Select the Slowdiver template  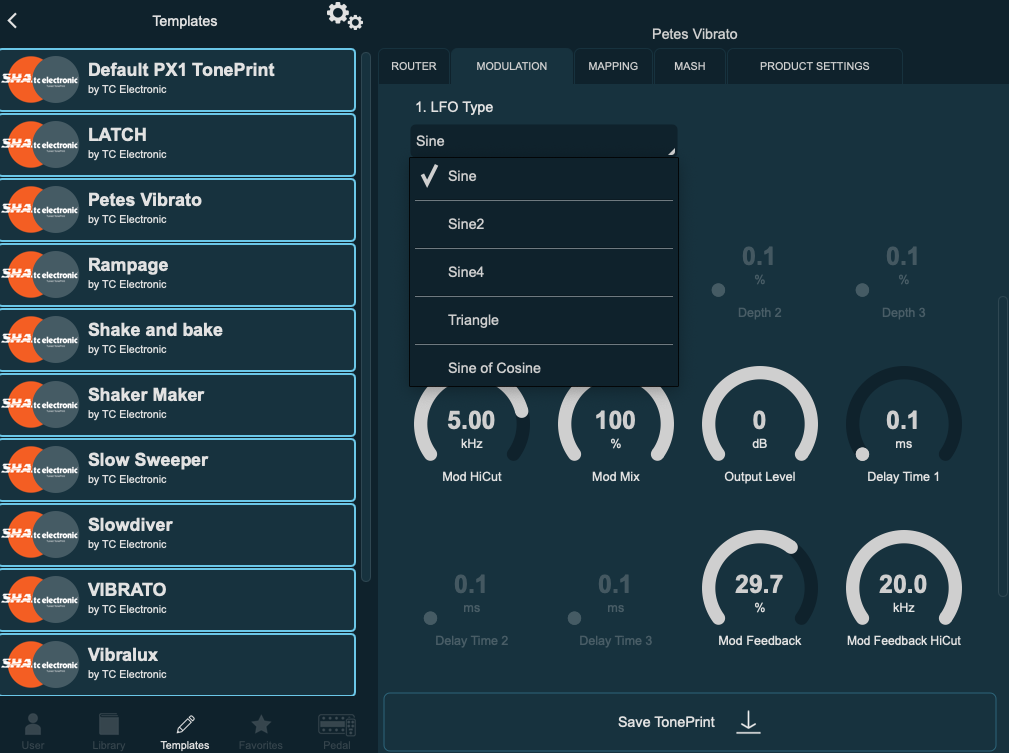[178, 535]
